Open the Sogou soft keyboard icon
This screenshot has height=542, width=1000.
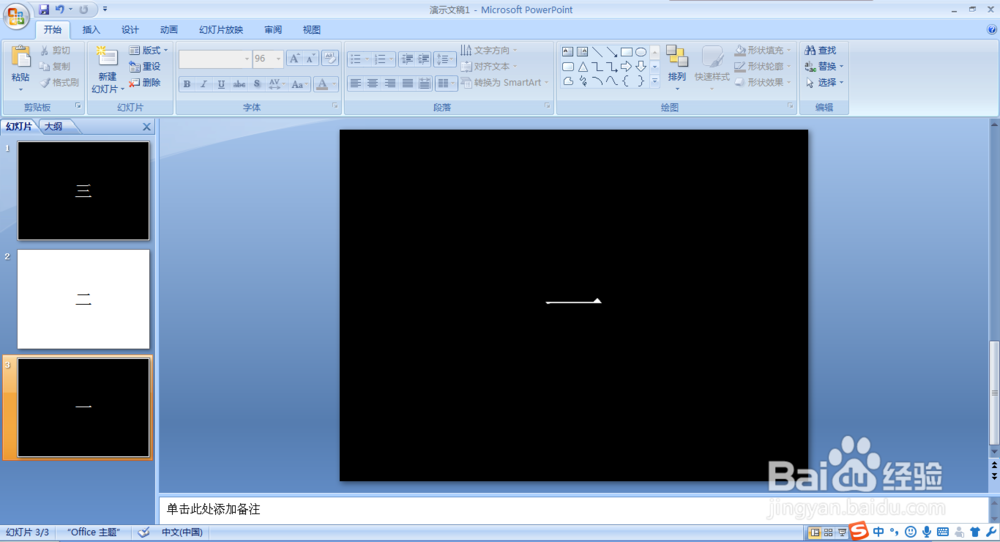pyautogui.click(x=943, y=532)
